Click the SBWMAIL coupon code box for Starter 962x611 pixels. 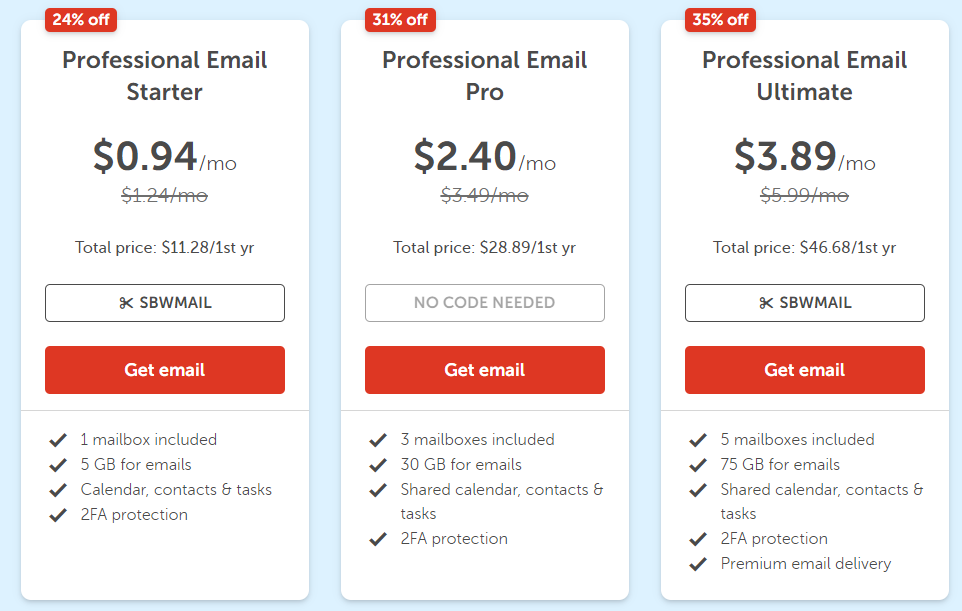point(164,302)
